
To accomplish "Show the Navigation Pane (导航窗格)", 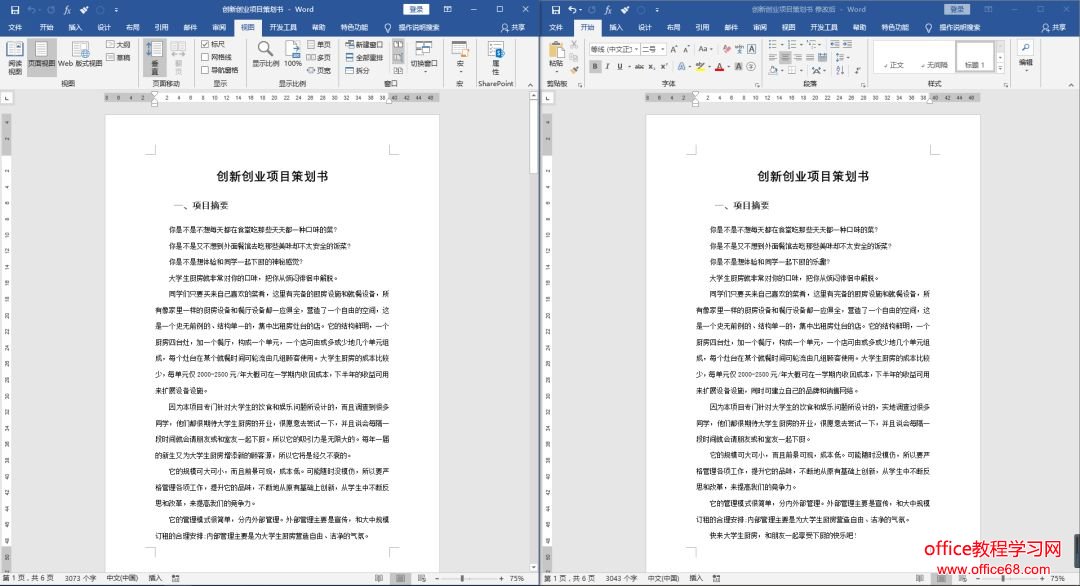I will click(205, 70).
